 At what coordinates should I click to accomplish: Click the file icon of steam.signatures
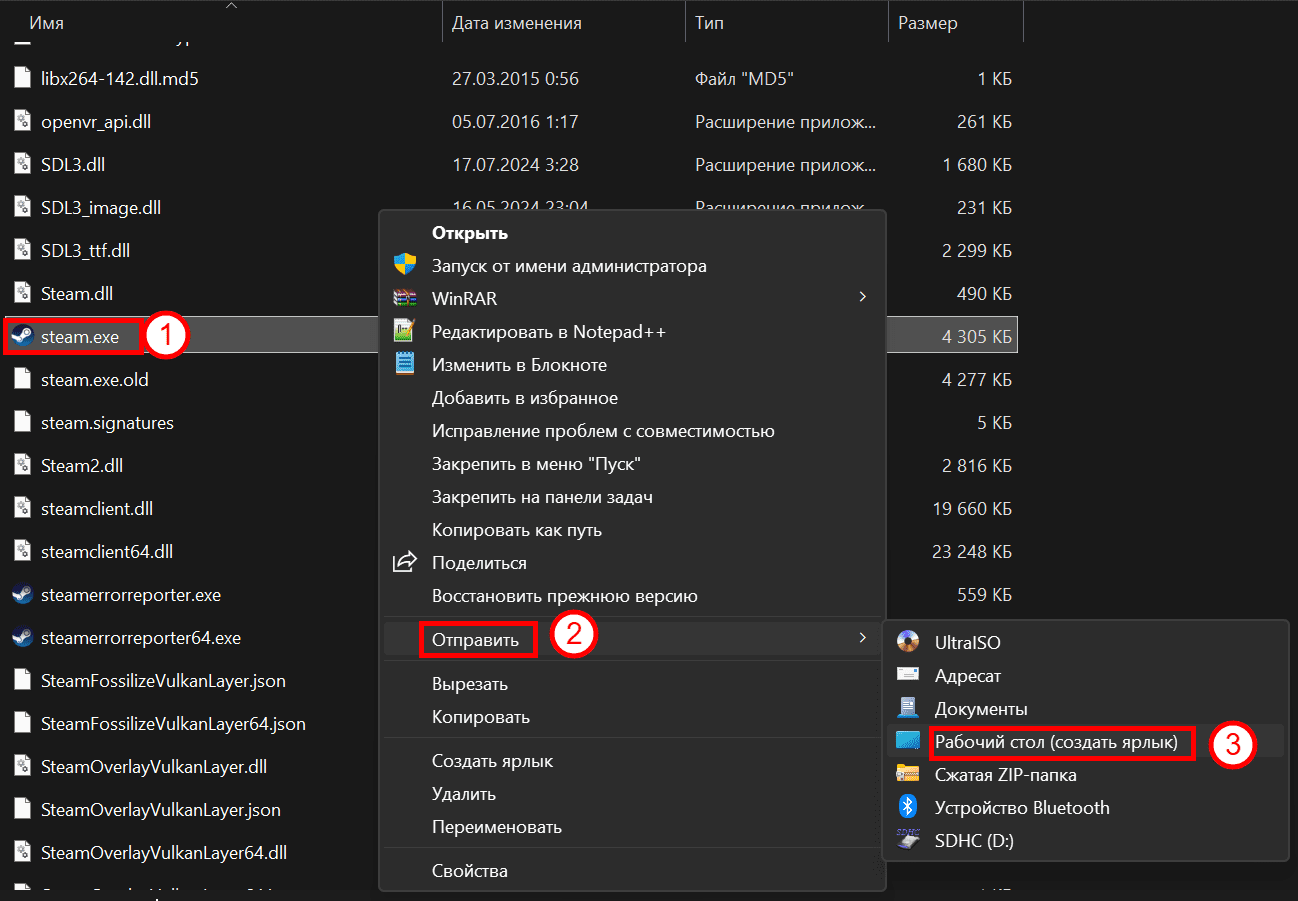[x=23, y=422]
